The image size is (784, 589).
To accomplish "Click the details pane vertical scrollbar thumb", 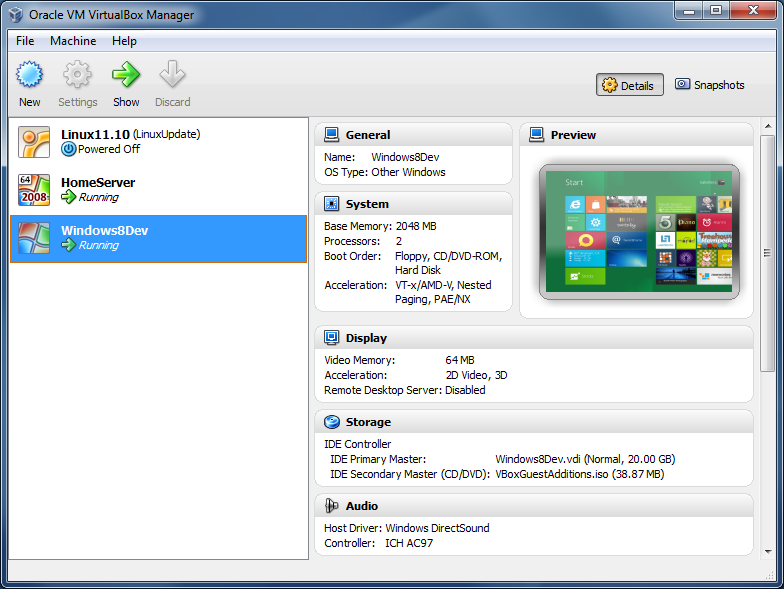I will 768,254.
